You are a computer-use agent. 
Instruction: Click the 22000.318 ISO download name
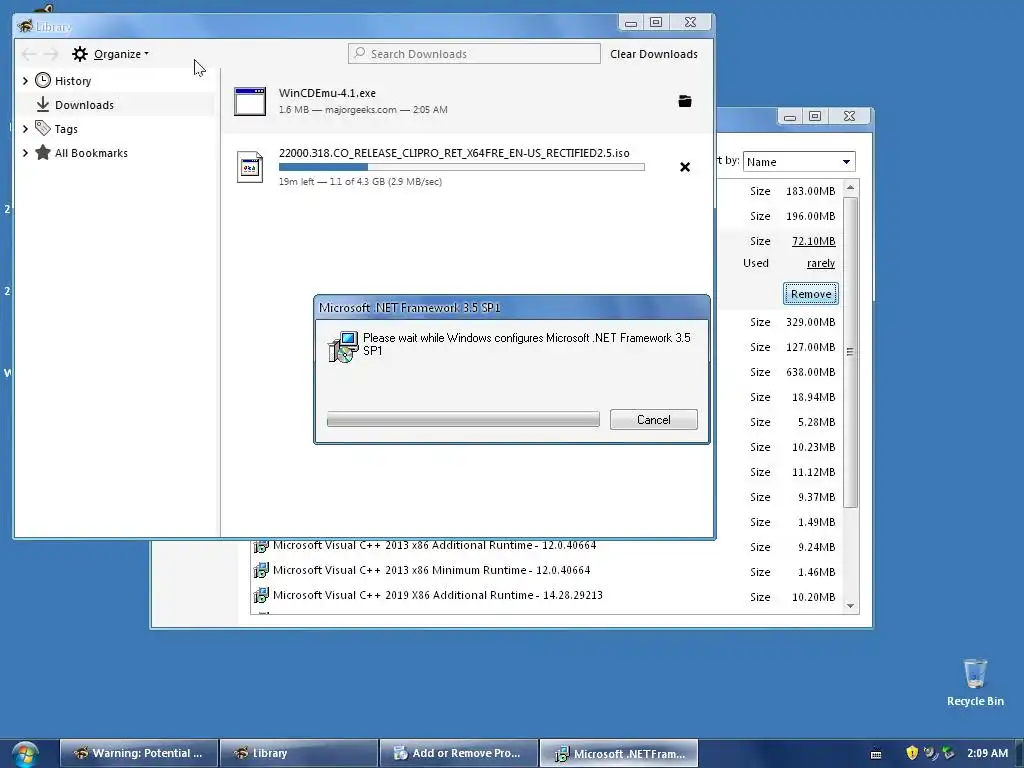454,153
